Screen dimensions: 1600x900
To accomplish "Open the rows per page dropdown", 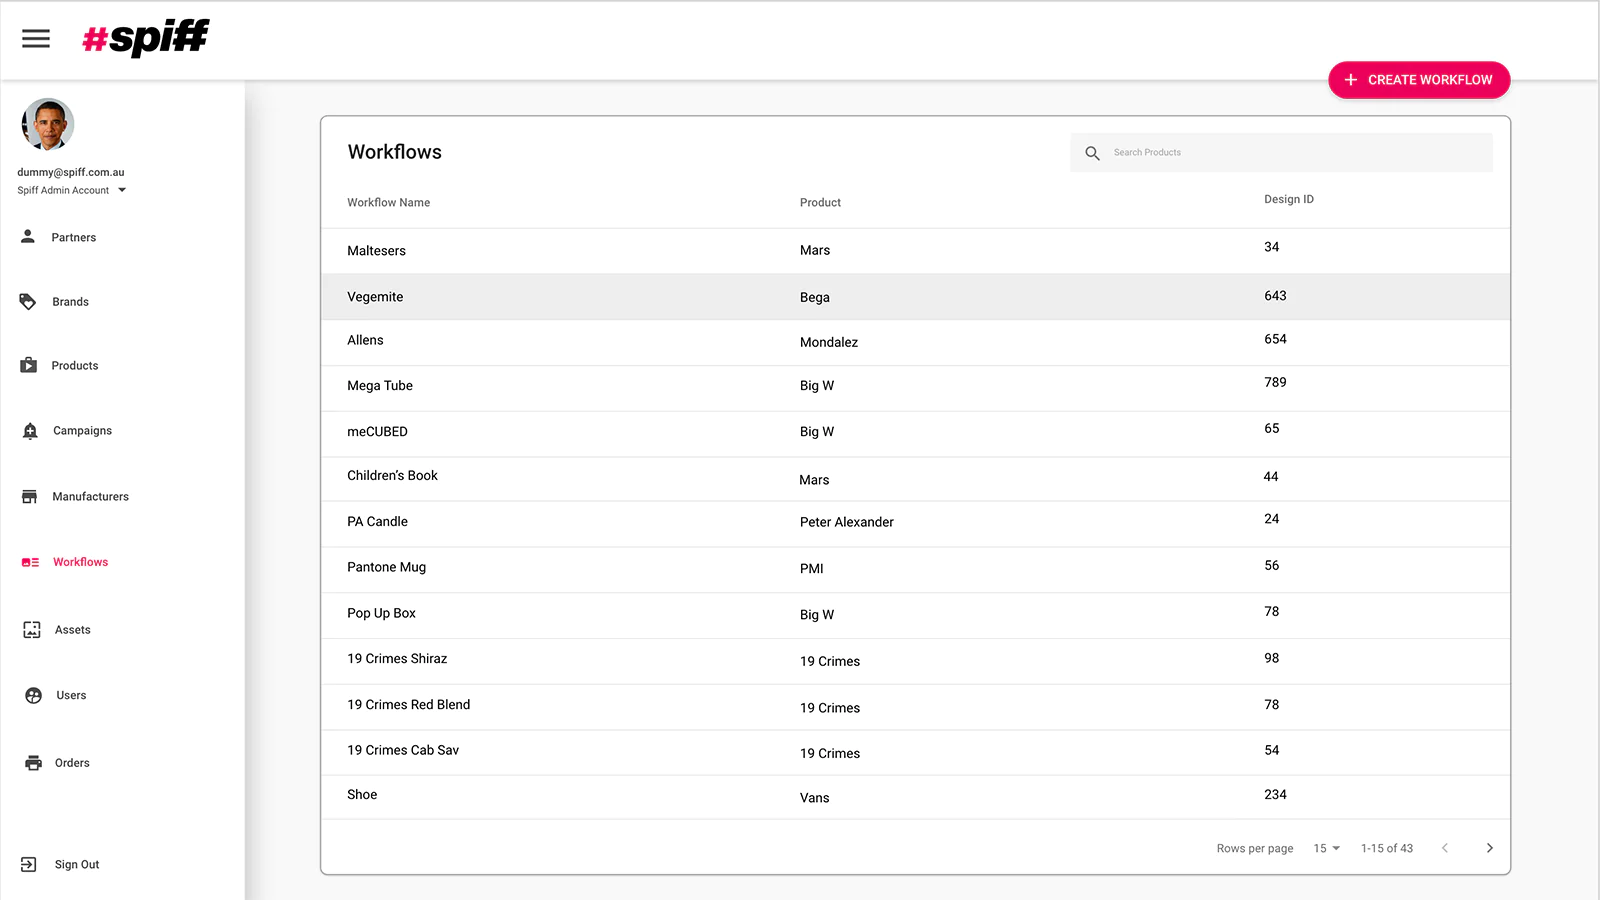I will click(1326, 848).
